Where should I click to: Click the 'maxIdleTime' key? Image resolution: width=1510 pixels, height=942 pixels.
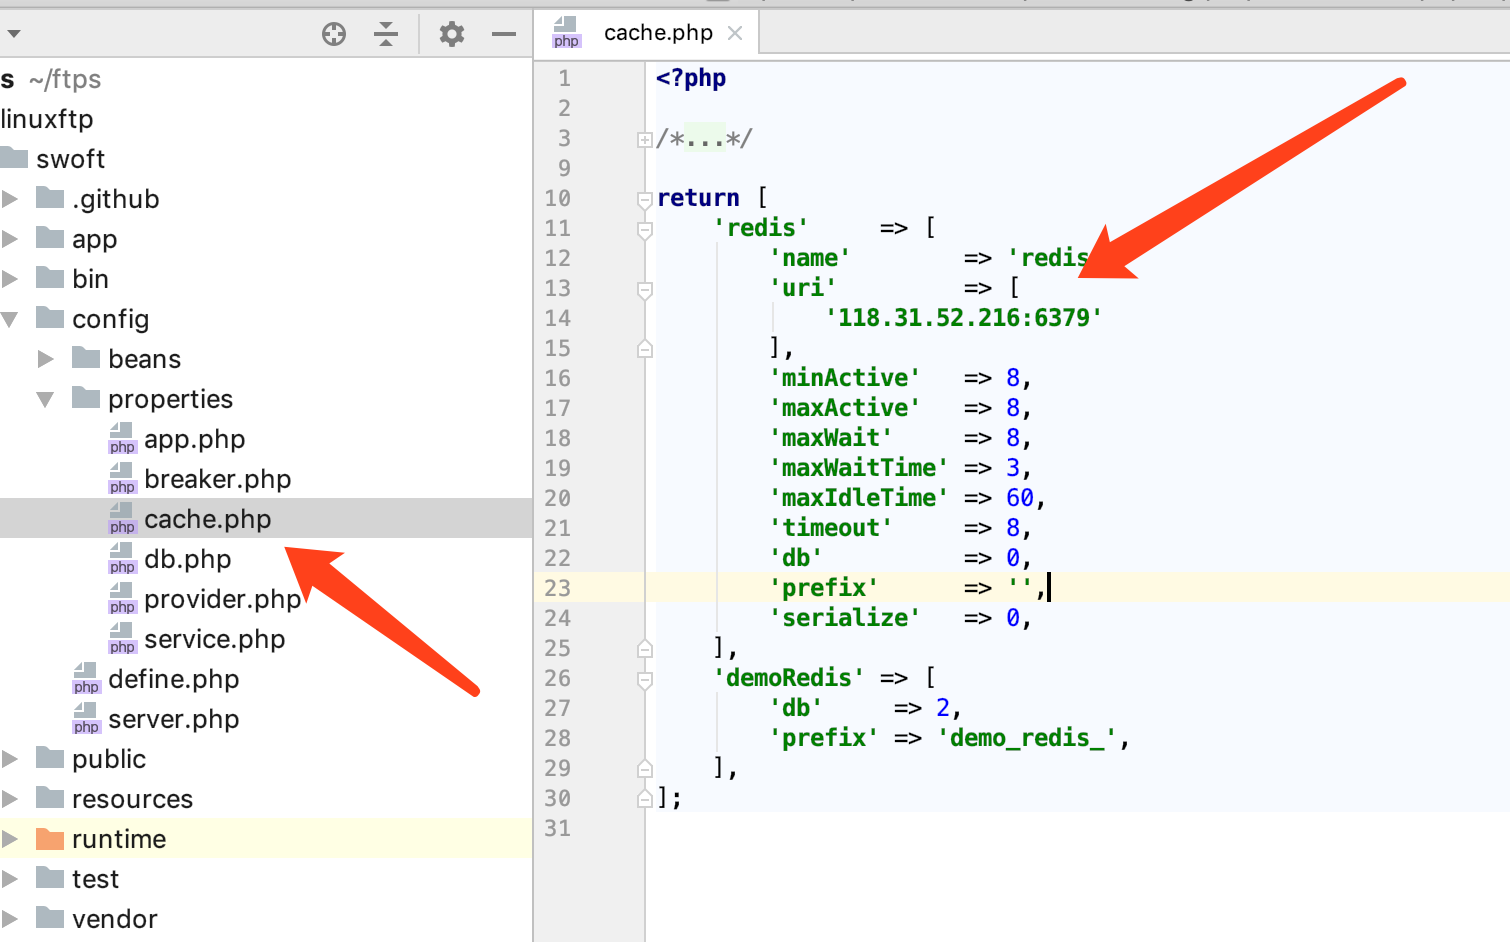tap(859, 498)
